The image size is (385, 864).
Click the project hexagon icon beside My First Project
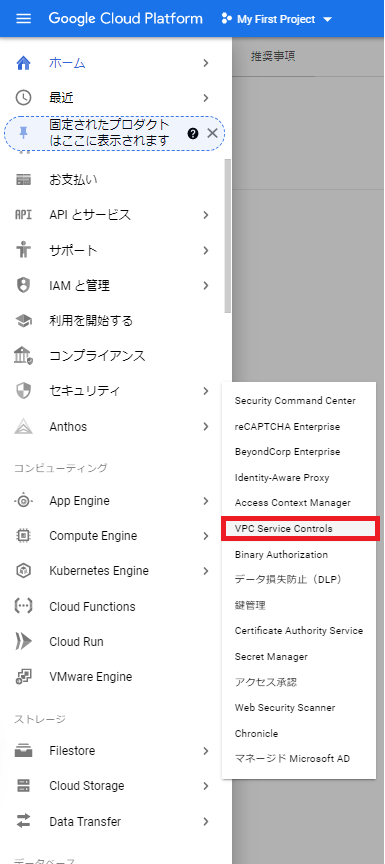pyautogui.click(x=226, y=19)
